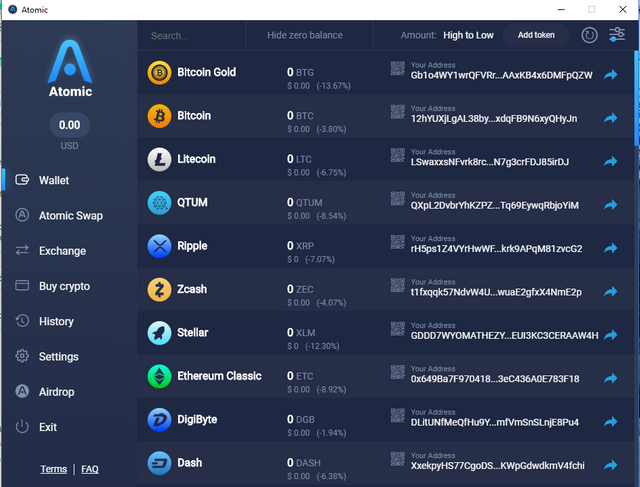Viewport: 640px width, 487px height.
Task: Click the Dash address XxekpyHS77CgoDS...KWpGdwdkmV4fchi
Action: point(498,466)
